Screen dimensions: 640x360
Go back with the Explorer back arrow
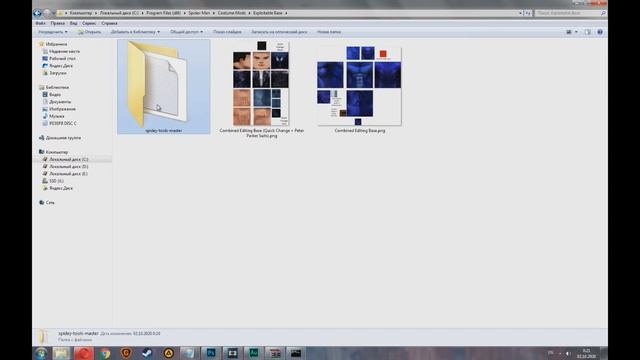click(x=38, y=13)
